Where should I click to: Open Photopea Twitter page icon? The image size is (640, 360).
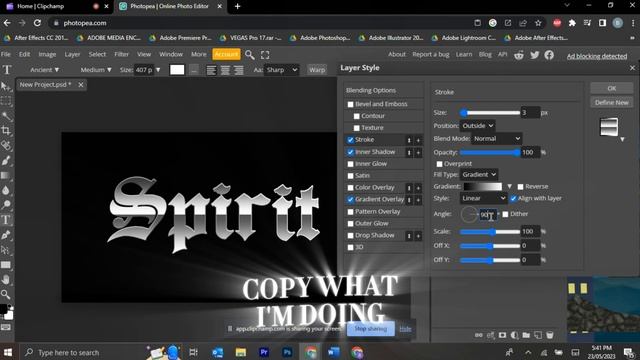[534, 55]
